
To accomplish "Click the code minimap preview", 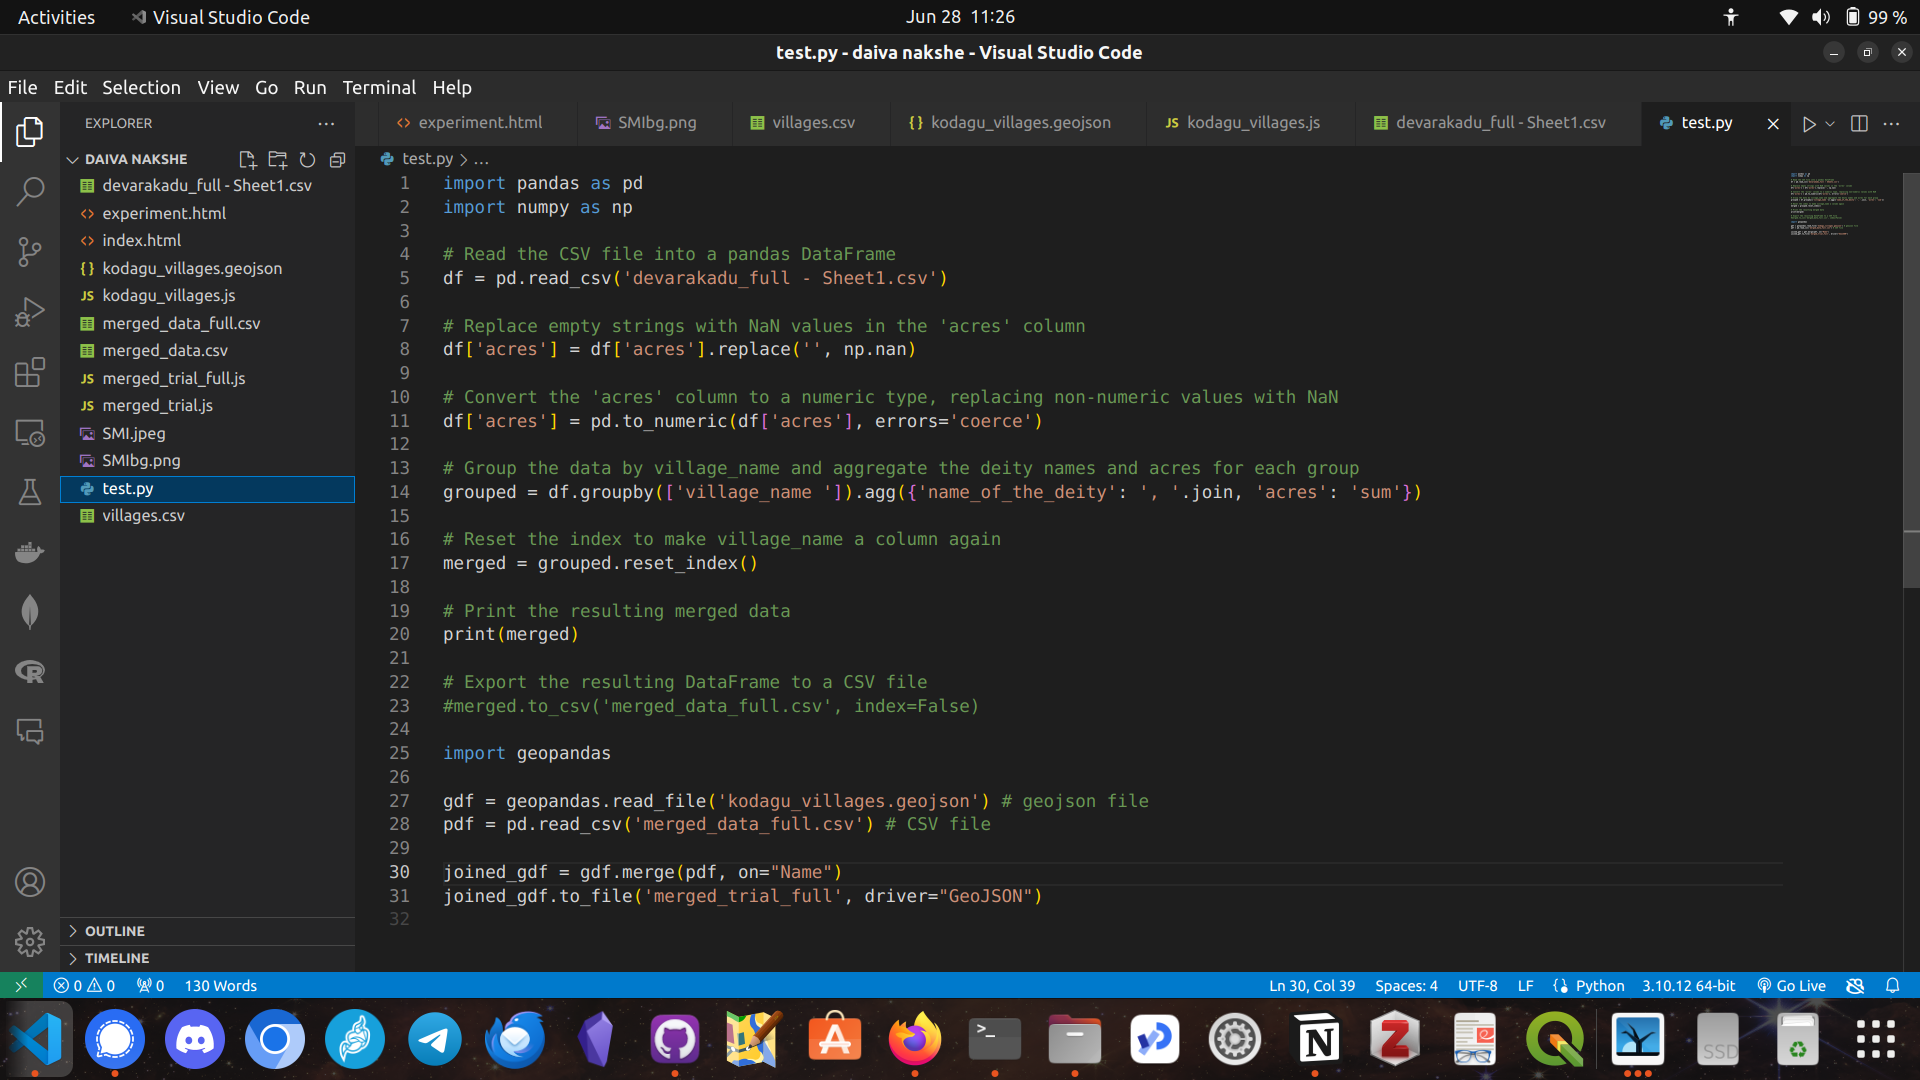I will (1835, 204).
